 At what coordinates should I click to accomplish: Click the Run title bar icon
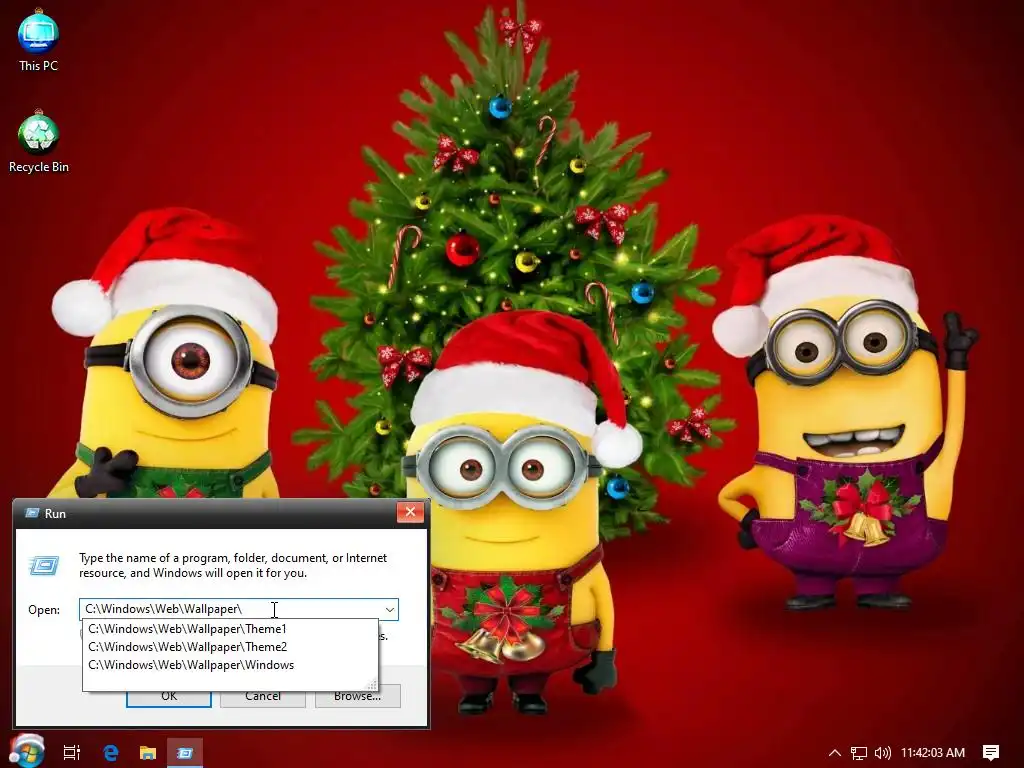click(x=31, y=513)
